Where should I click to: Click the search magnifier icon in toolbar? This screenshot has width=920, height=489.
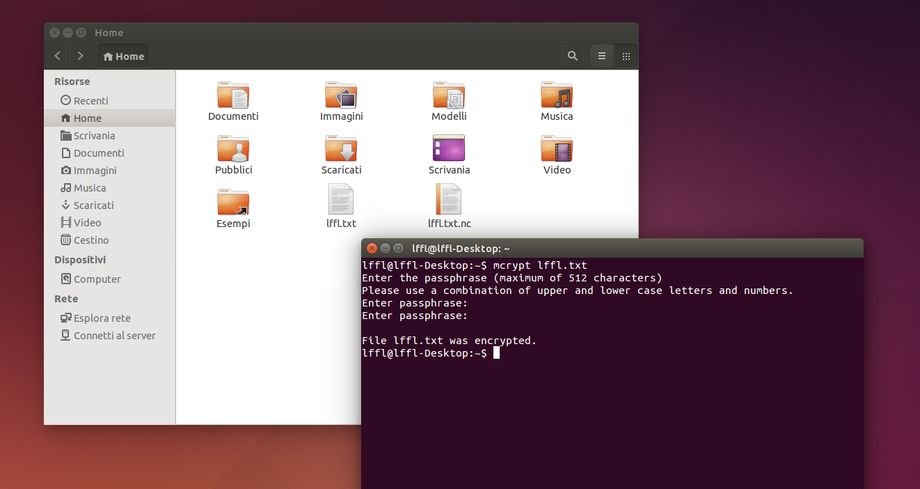tap(572, 56)
